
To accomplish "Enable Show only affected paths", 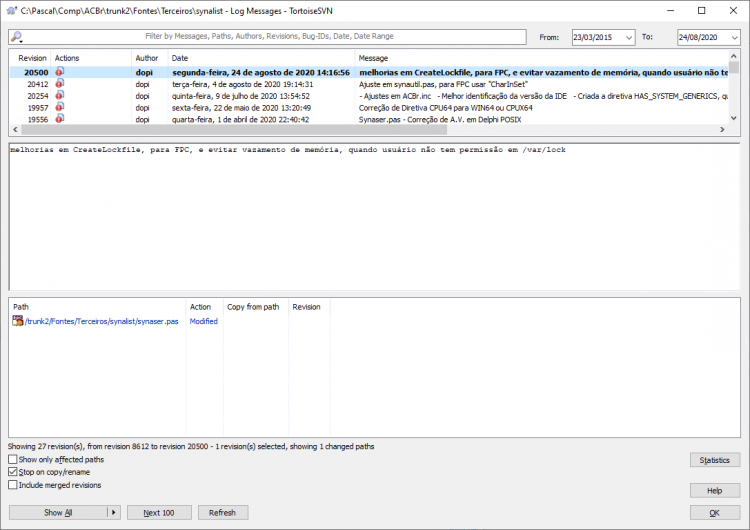I will point(13,459).
